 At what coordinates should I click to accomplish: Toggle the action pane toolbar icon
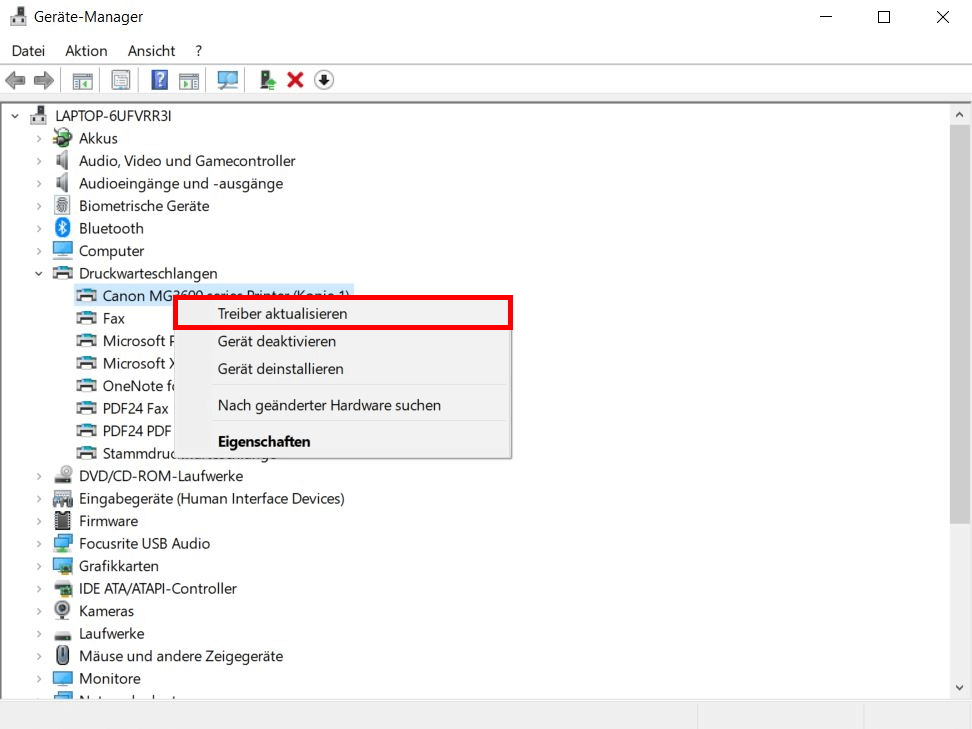189,81
